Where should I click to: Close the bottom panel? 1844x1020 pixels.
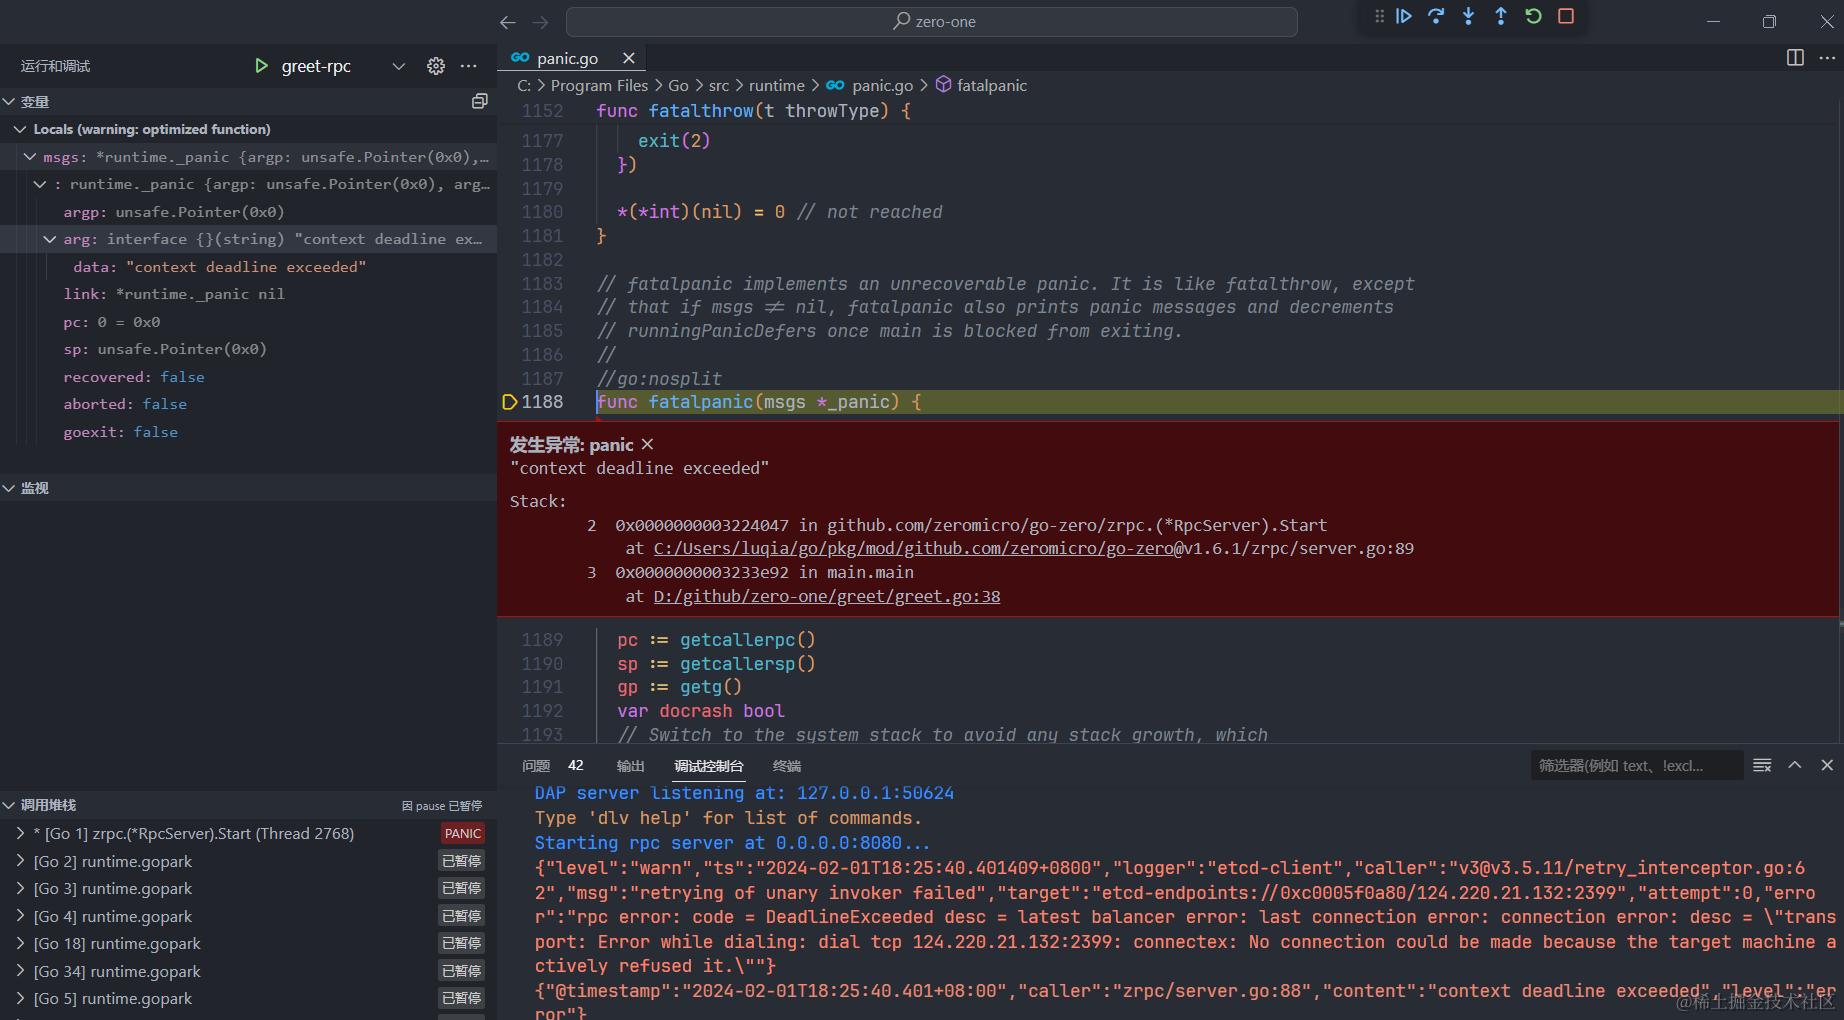coord(1827,765)
